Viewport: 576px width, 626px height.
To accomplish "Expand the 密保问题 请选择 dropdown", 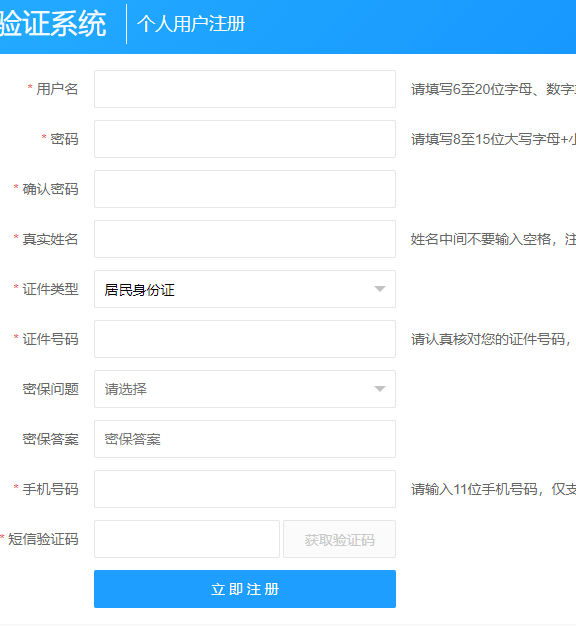I will pos(245,389).
